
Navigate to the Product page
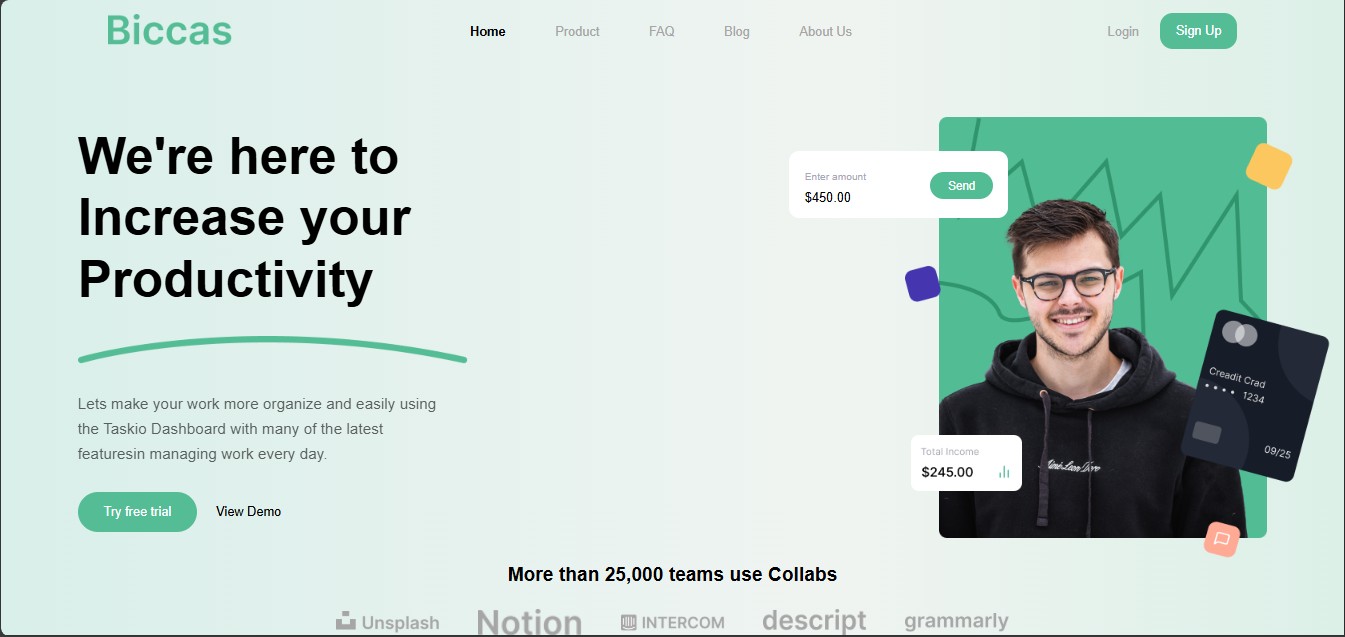coord(577,31)
